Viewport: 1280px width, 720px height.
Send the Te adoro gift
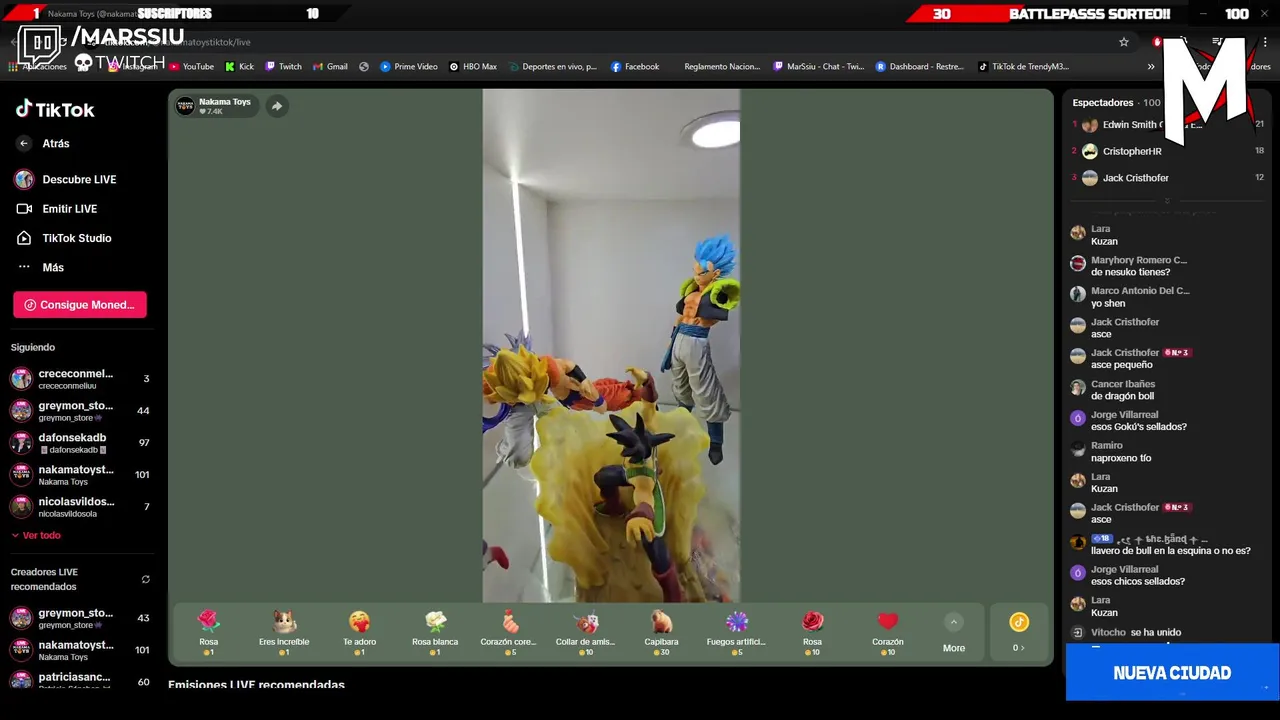tap(359, 633)
